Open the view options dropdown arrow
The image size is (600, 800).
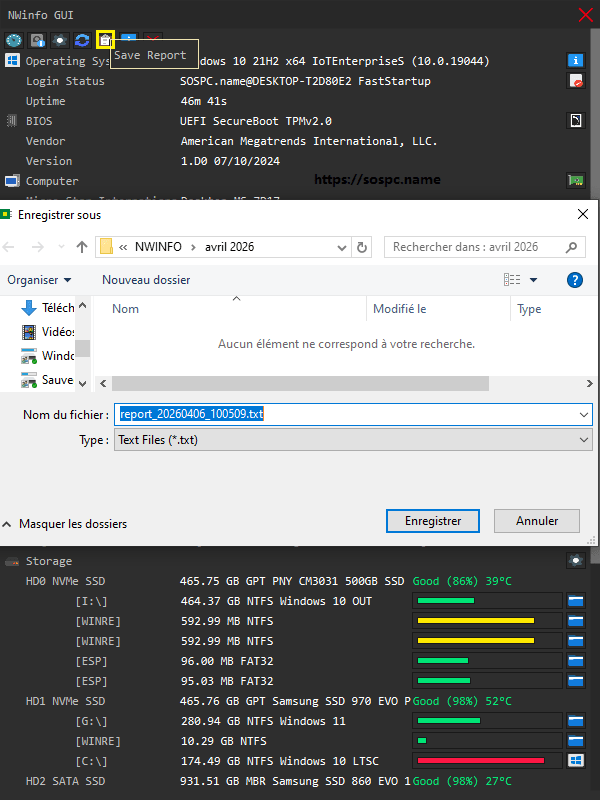click(533, 280)
